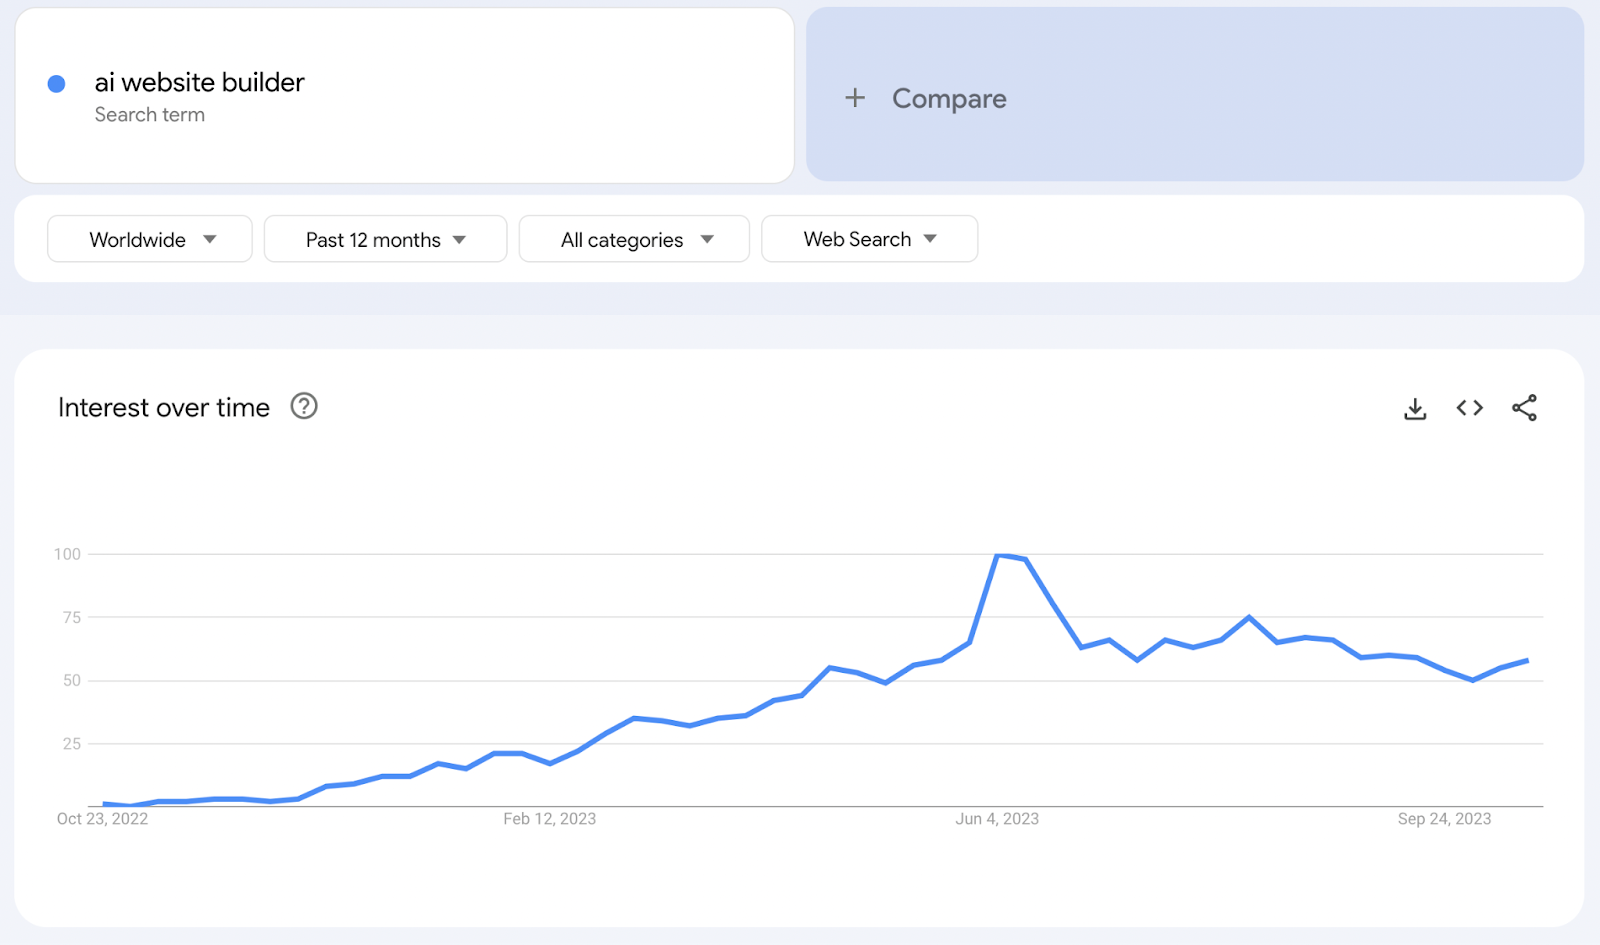Click the Oct 23, 2022 axis label
This screenshot has width=1600, height=945.
(102, 819)
